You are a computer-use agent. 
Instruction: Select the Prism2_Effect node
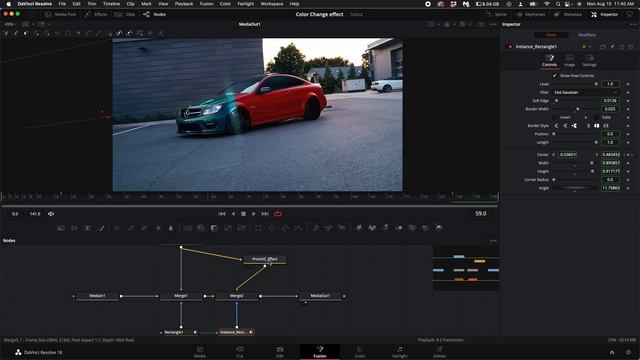click(264, 259)
